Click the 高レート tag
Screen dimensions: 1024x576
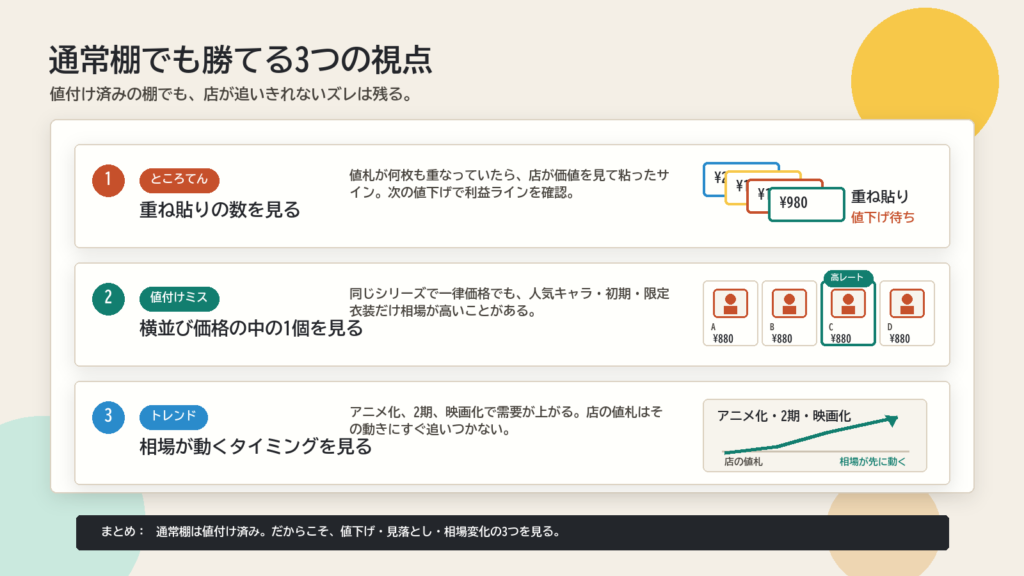[x=848, y=278]
